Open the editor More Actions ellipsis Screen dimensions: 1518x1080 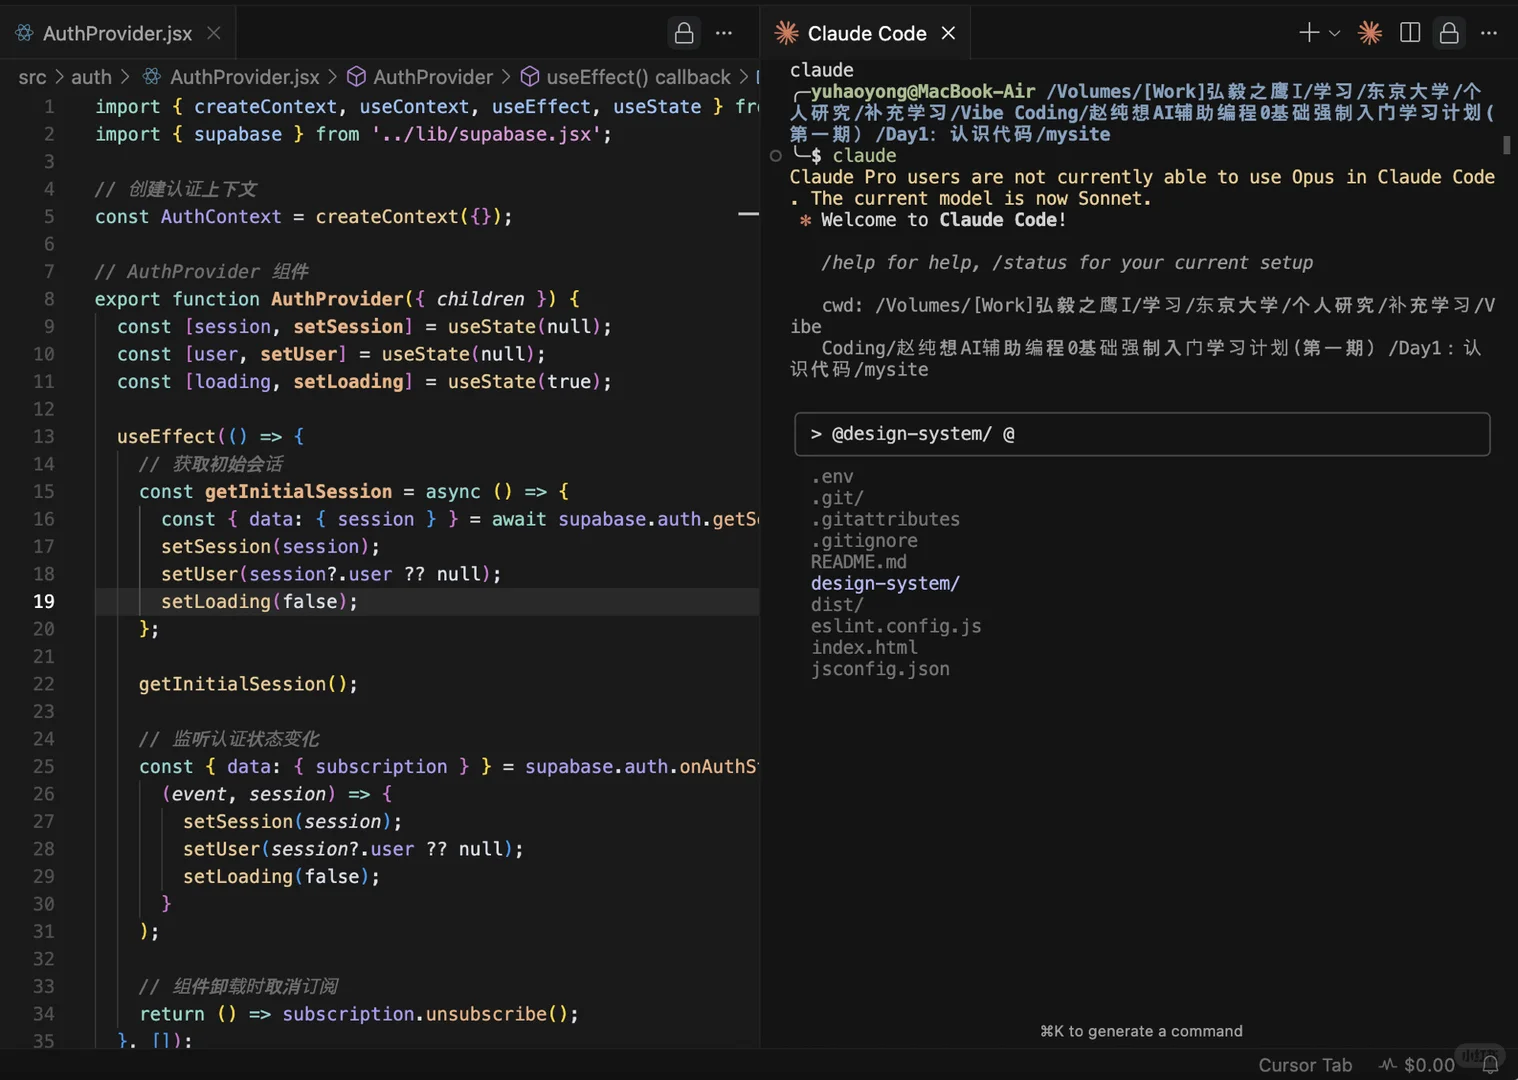[x=724, y=33]
